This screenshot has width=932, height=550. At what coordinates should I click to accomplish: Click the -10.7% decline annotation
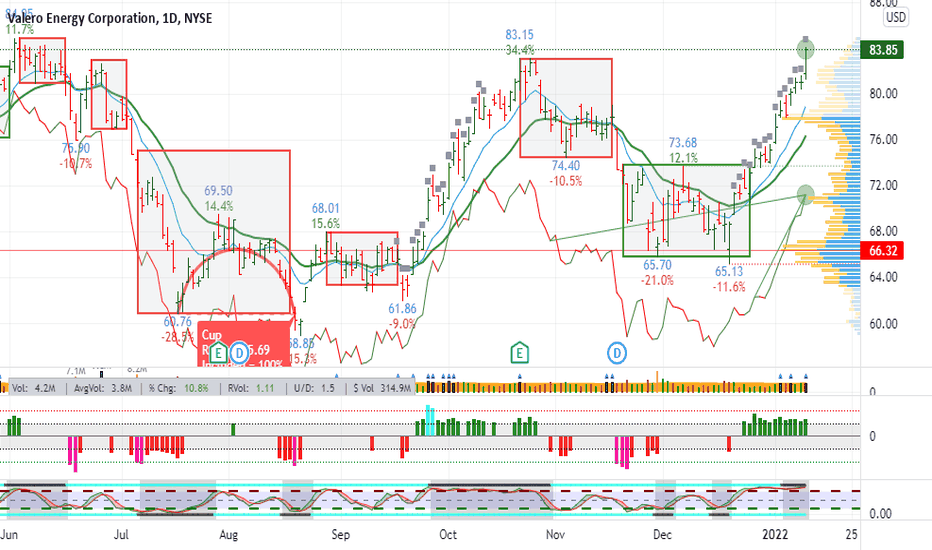[76, 163]
